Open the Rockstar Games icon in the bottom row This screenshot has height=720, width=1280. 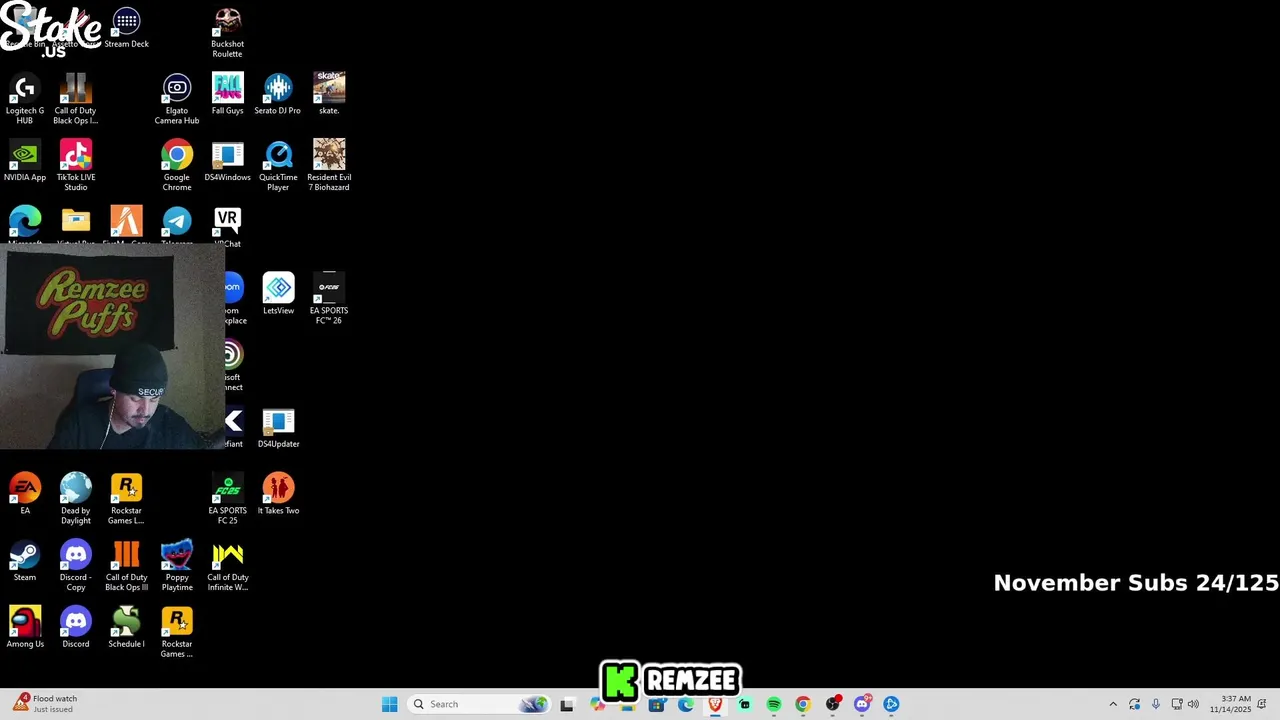click(x=177, y=632)
